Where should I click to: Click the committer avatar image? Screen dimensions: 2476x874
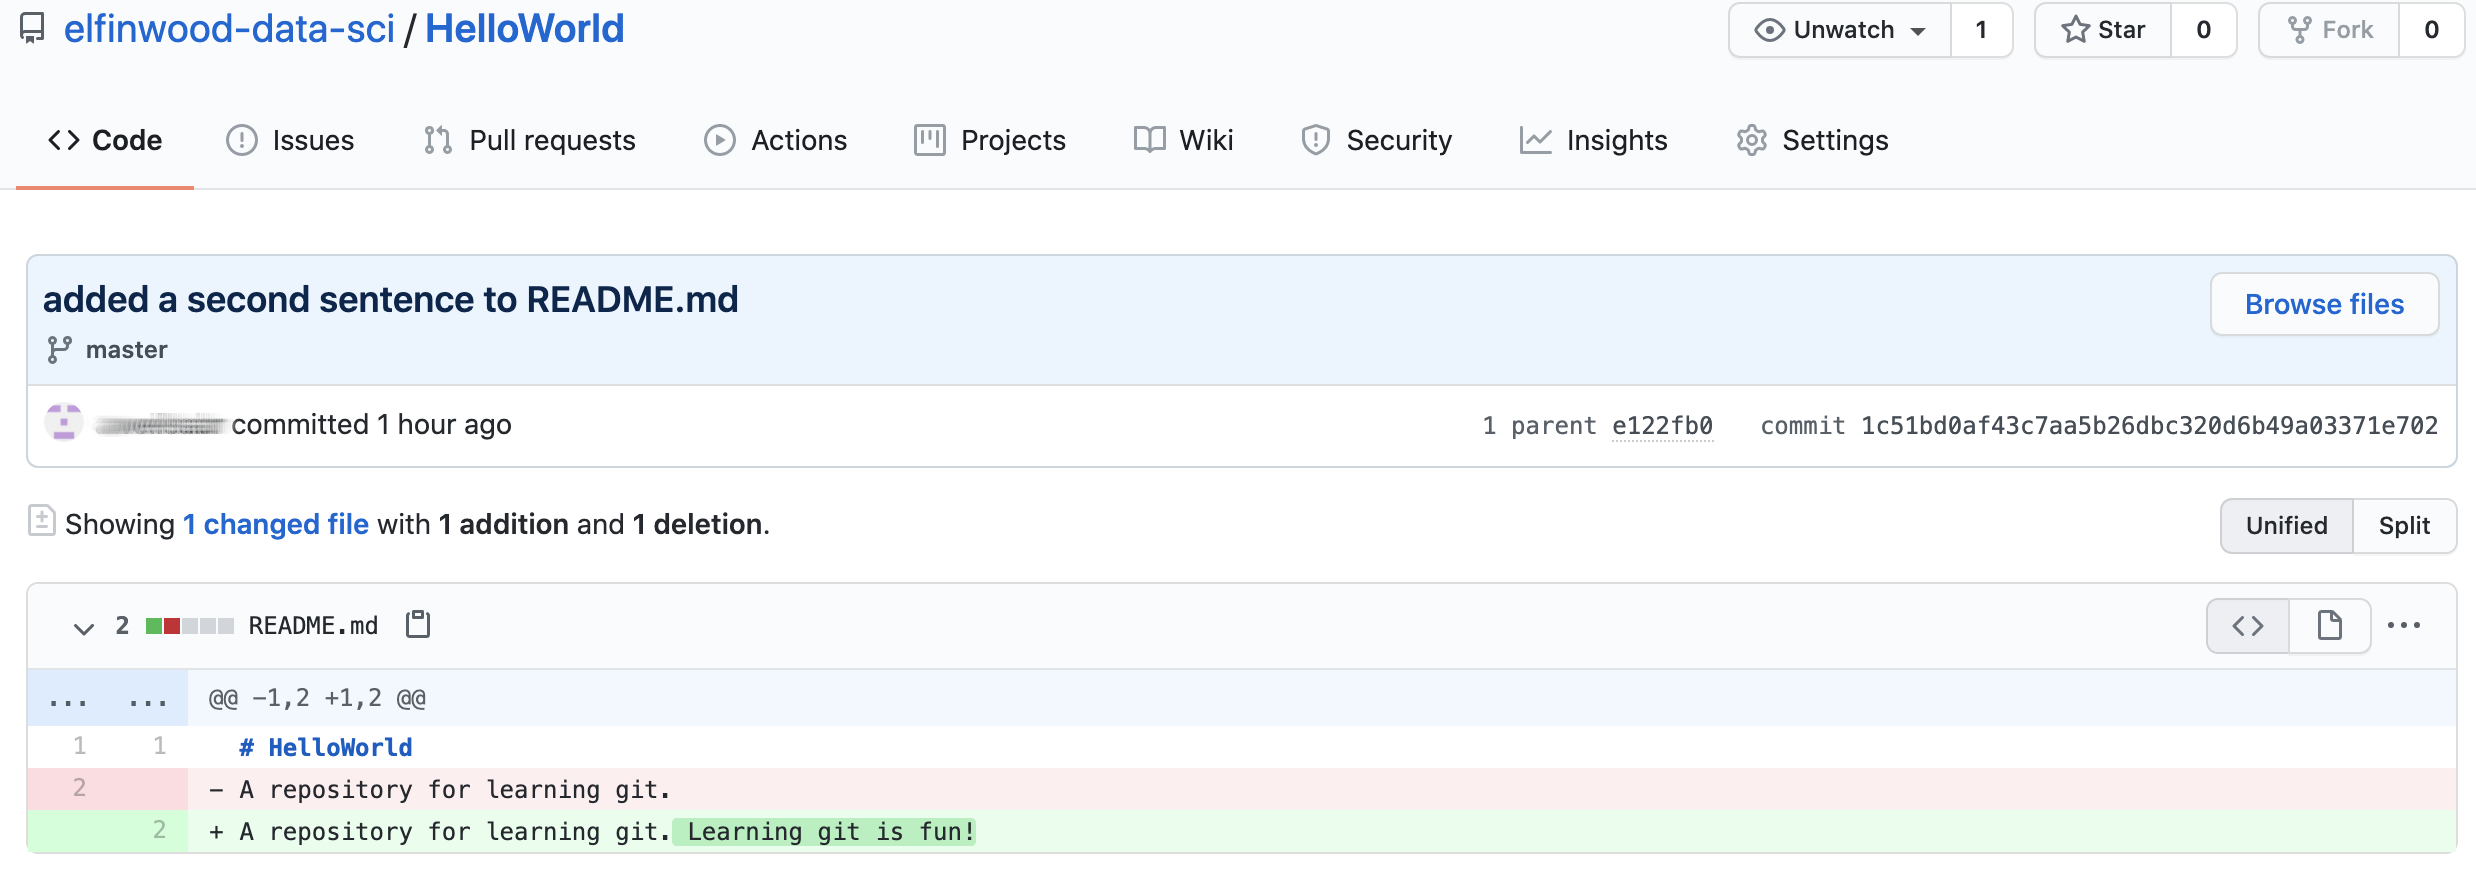pyautogui.click(x=64, y=424)
